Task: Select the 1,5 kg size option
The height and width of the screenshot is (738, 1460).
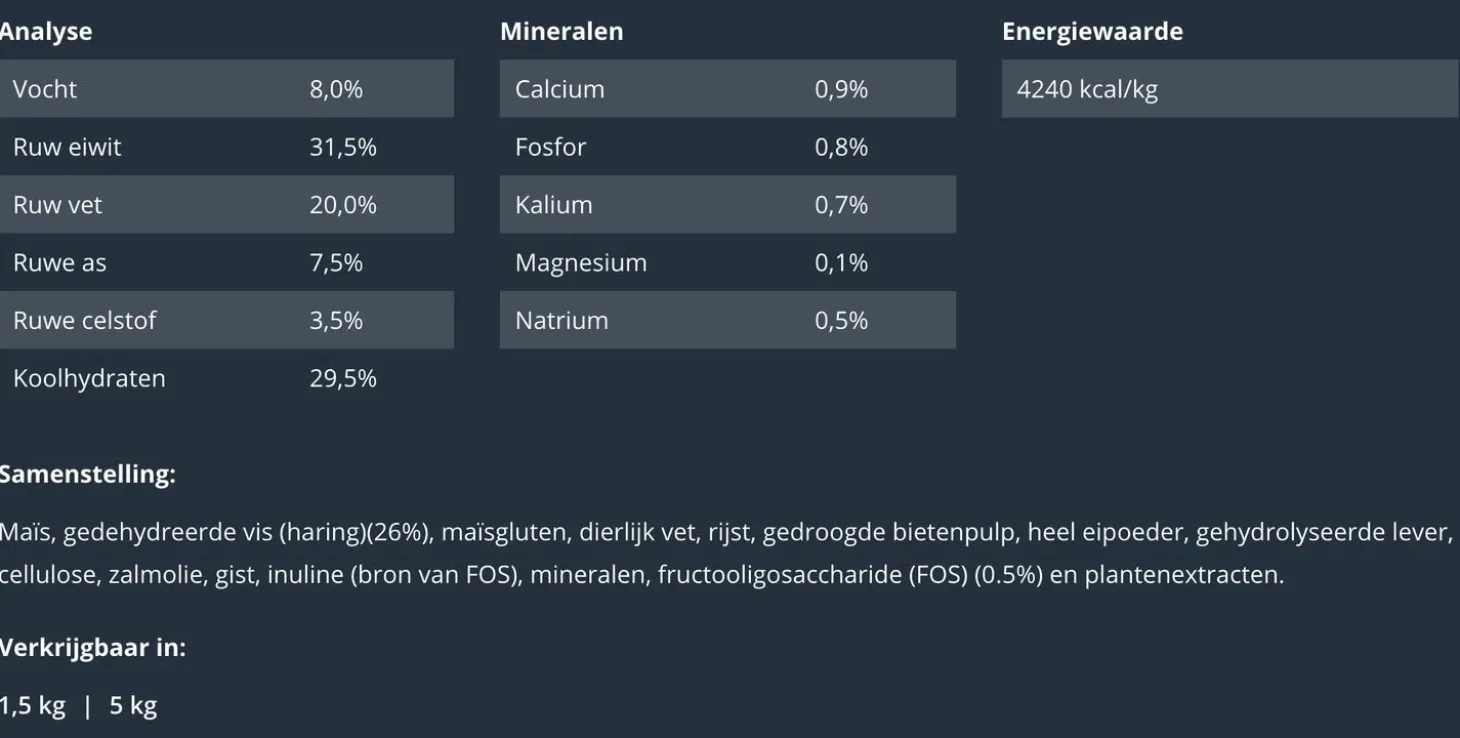Action: click(32, 706)
